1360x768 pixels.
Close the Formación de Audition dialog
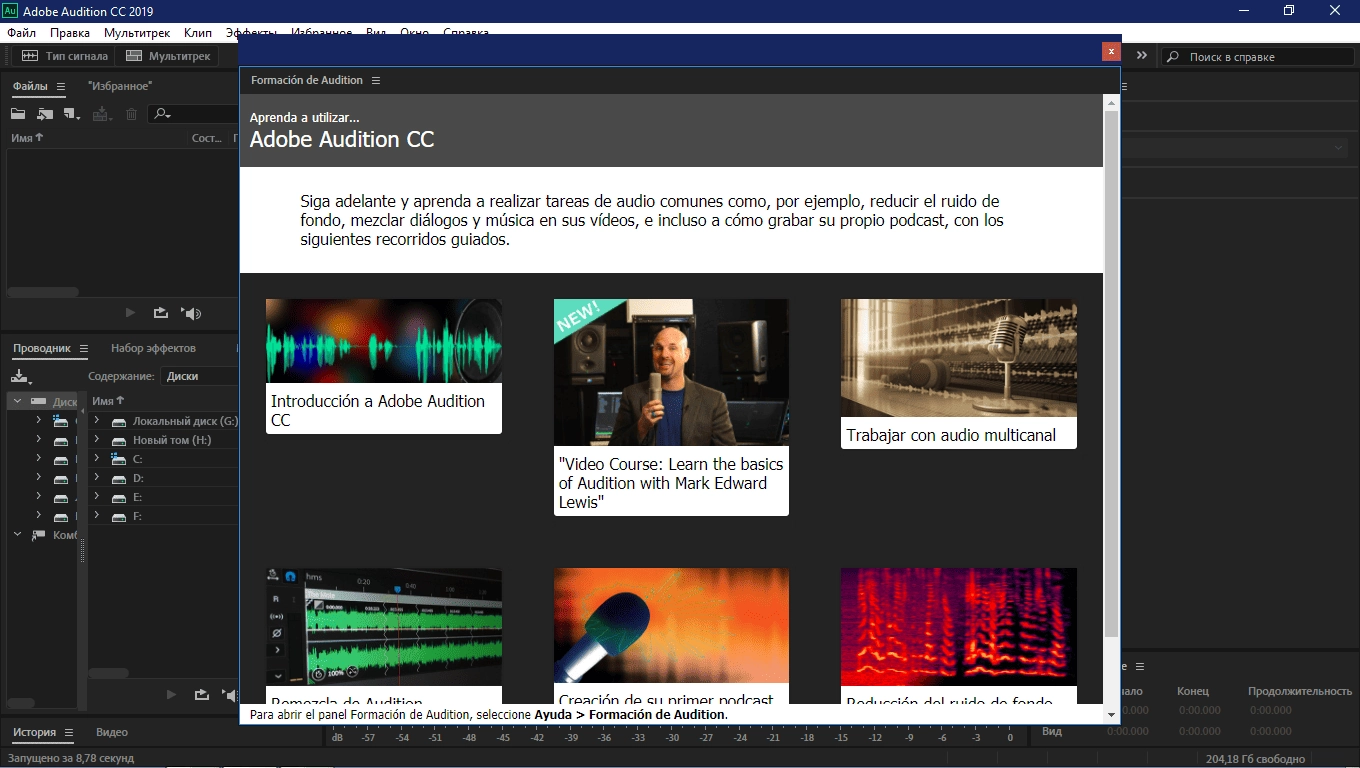[x=1110, y=51]
